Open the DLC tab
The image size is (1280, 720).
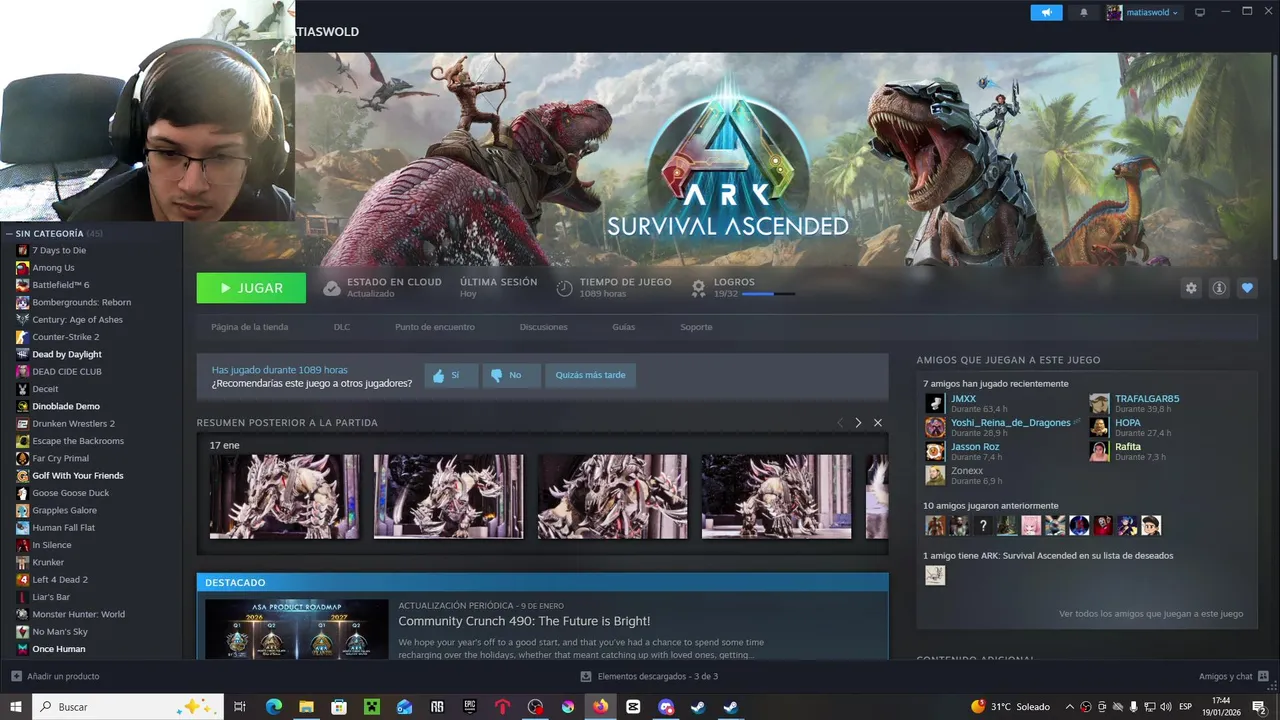coord(342,327)
